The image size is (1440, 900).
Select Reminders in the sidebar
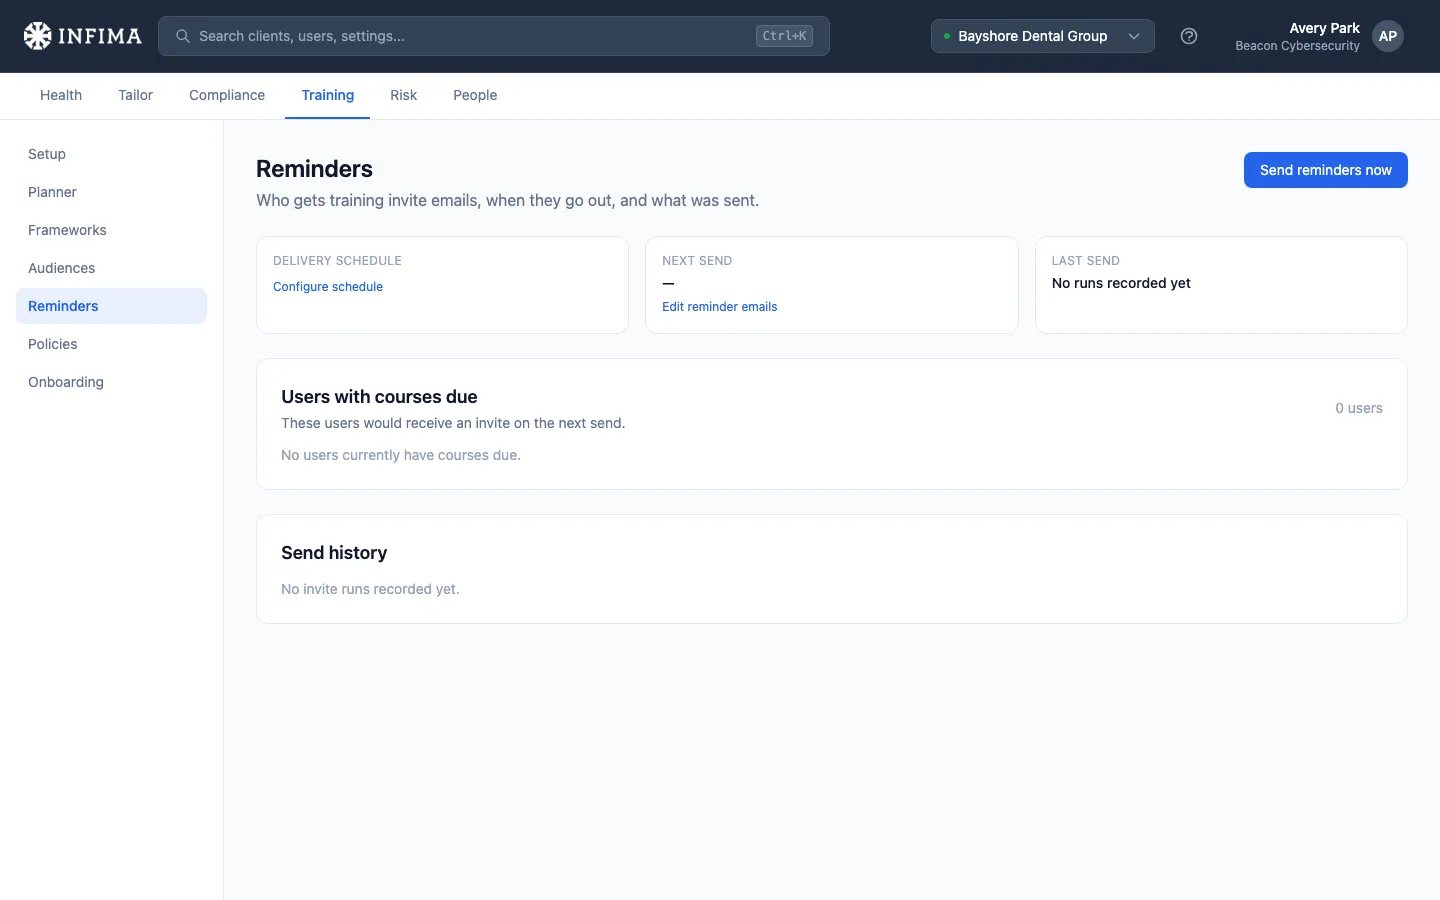pos(111,306)
